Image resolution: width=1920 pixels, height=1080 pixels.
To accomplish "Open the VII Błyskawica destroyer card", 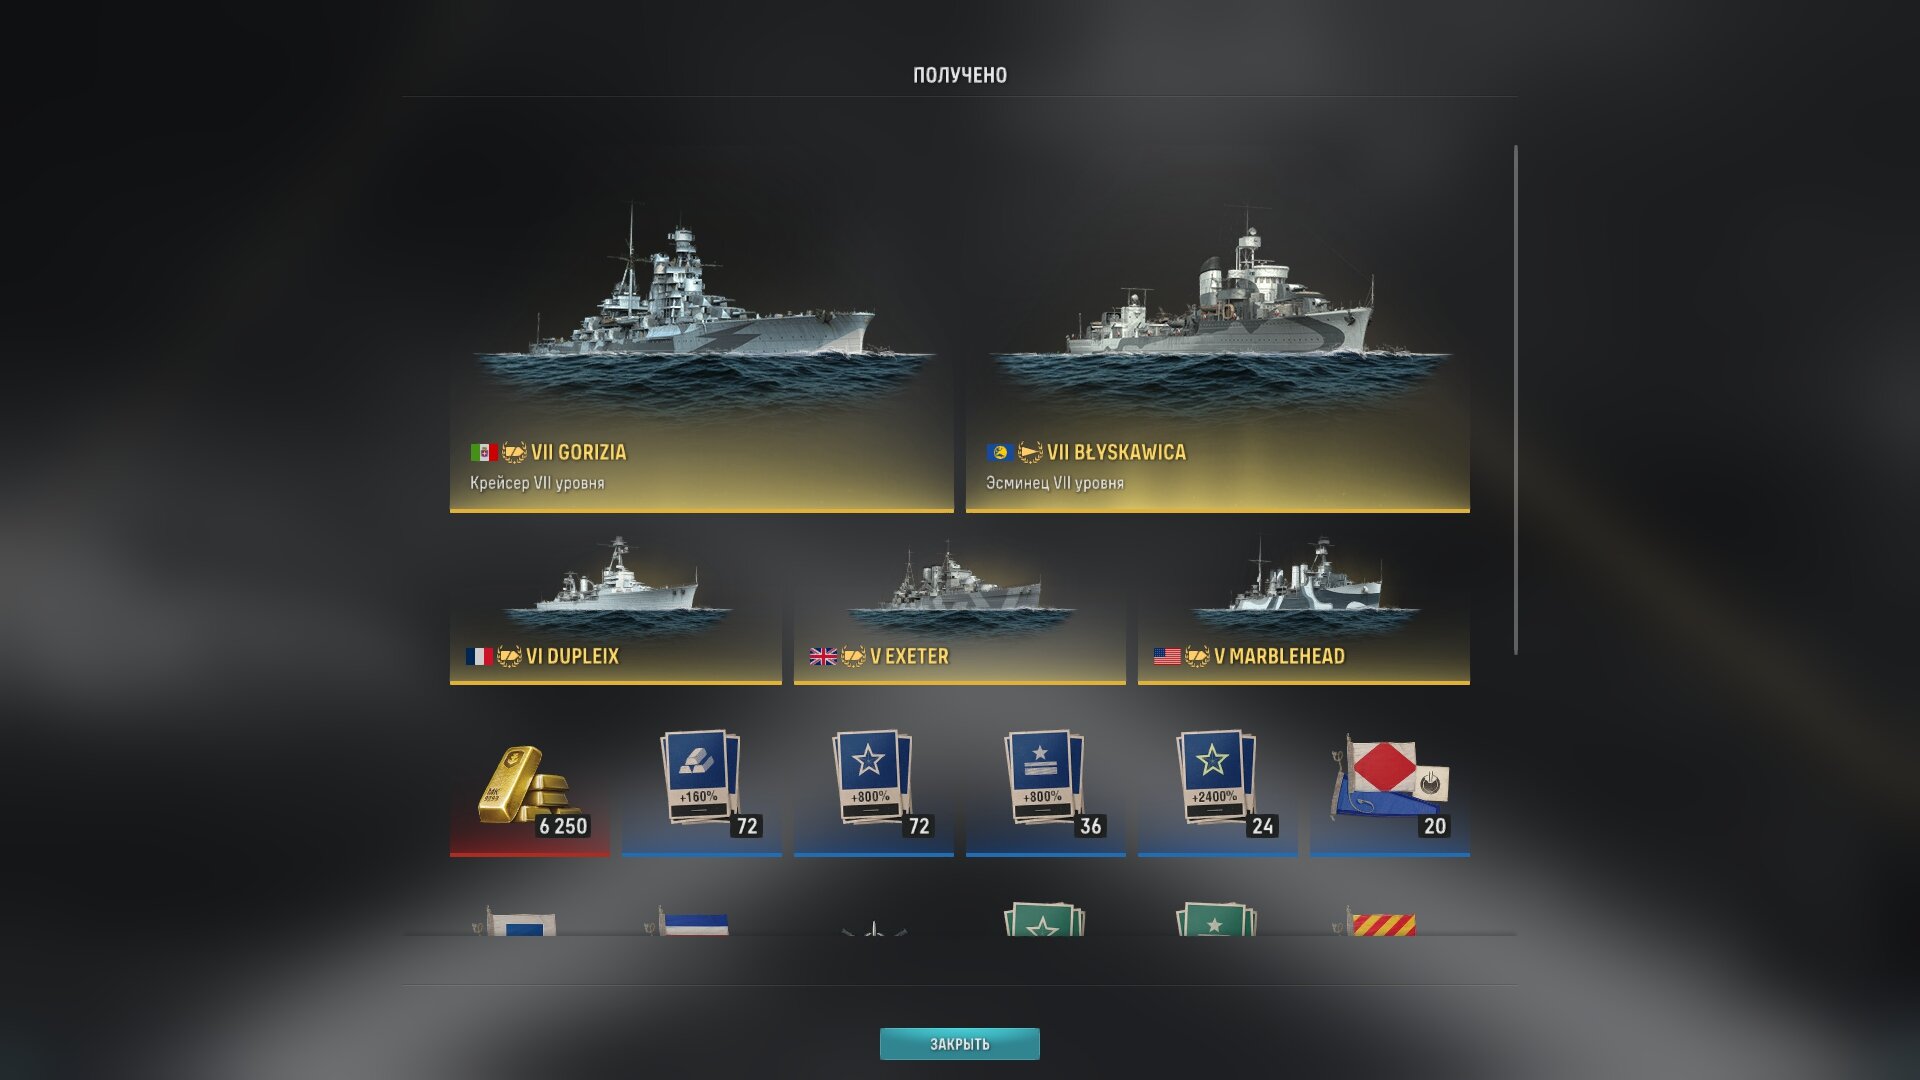I will pyautogui.click(x=1217, y=331).
